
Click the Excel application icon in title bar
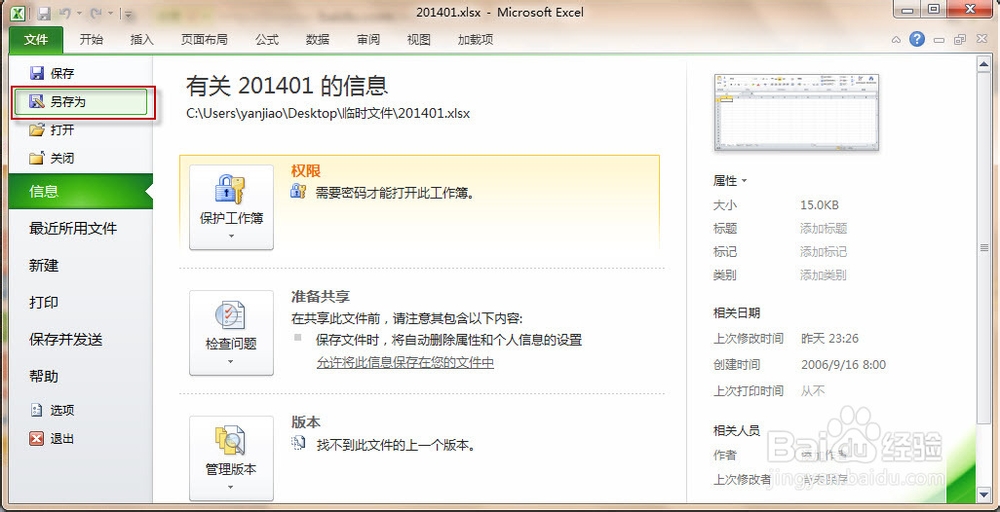click(19, 13)
